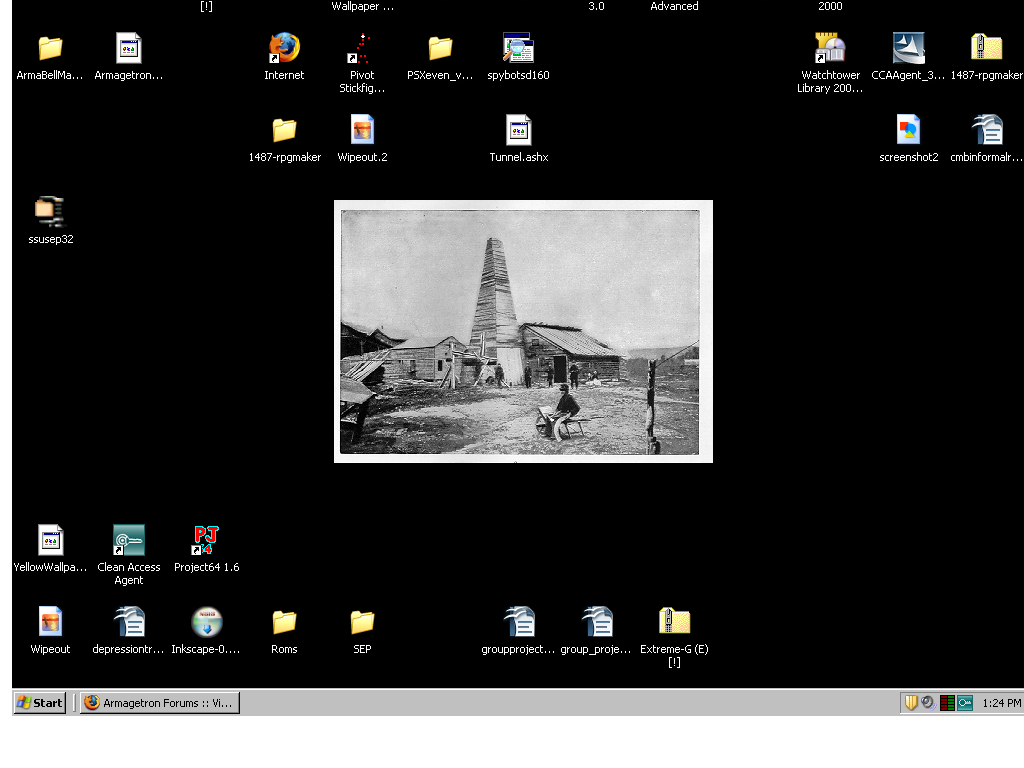Switch to Armagetron Forums taskbar window
The width and height of the screenshot is (1024, 768).
(160, 703)
